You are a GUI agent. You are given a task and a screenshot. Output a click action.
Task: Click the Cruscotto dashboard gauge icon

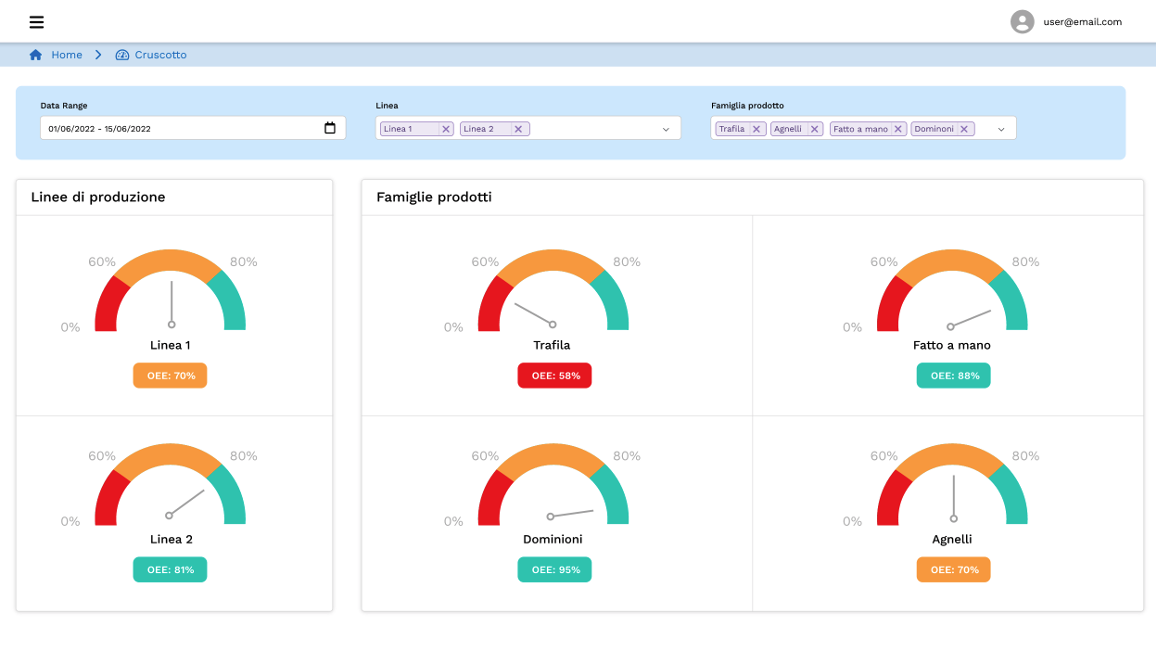tap(122, 55)
